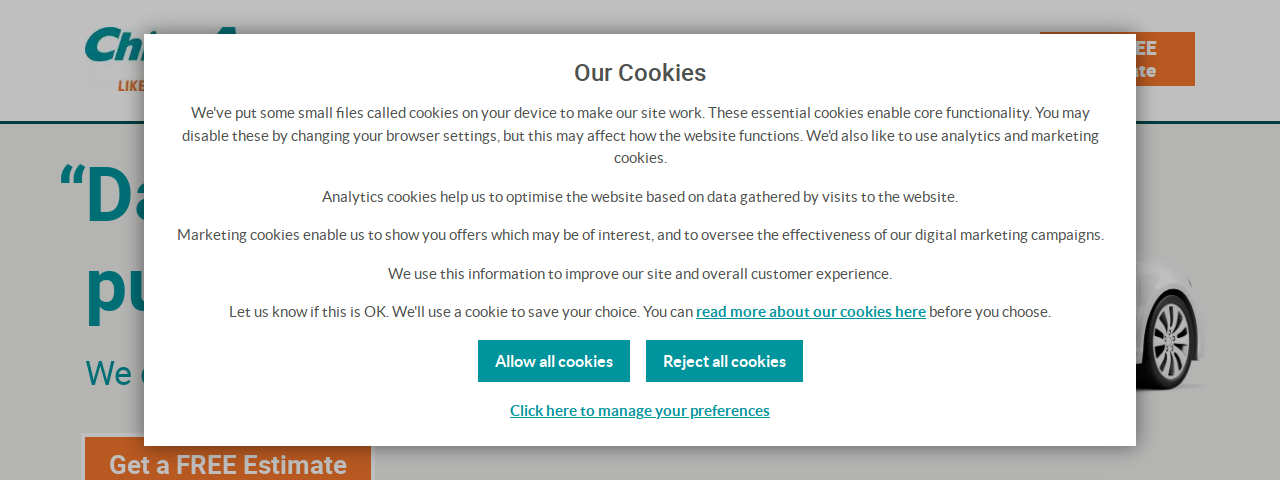Click the large teal opening-quote headline text
The height and width of the screenshot is (480, 1280).
(101, 195)
